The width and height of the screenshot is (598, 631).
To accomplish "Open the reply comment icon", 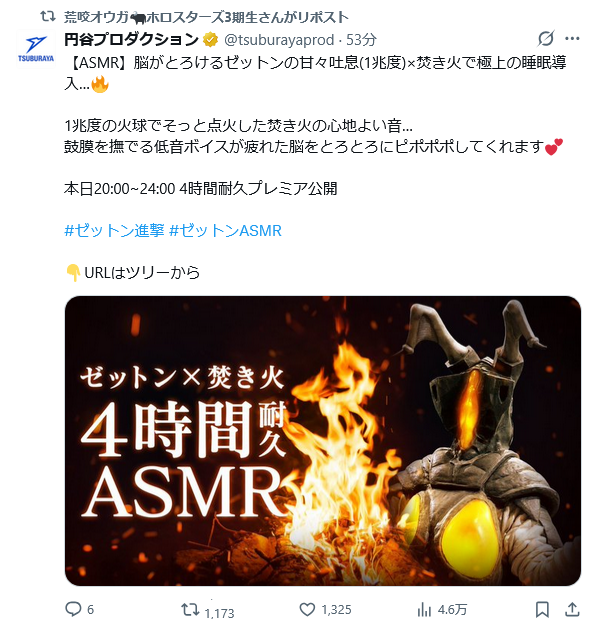I will click(x=73, y=609).
